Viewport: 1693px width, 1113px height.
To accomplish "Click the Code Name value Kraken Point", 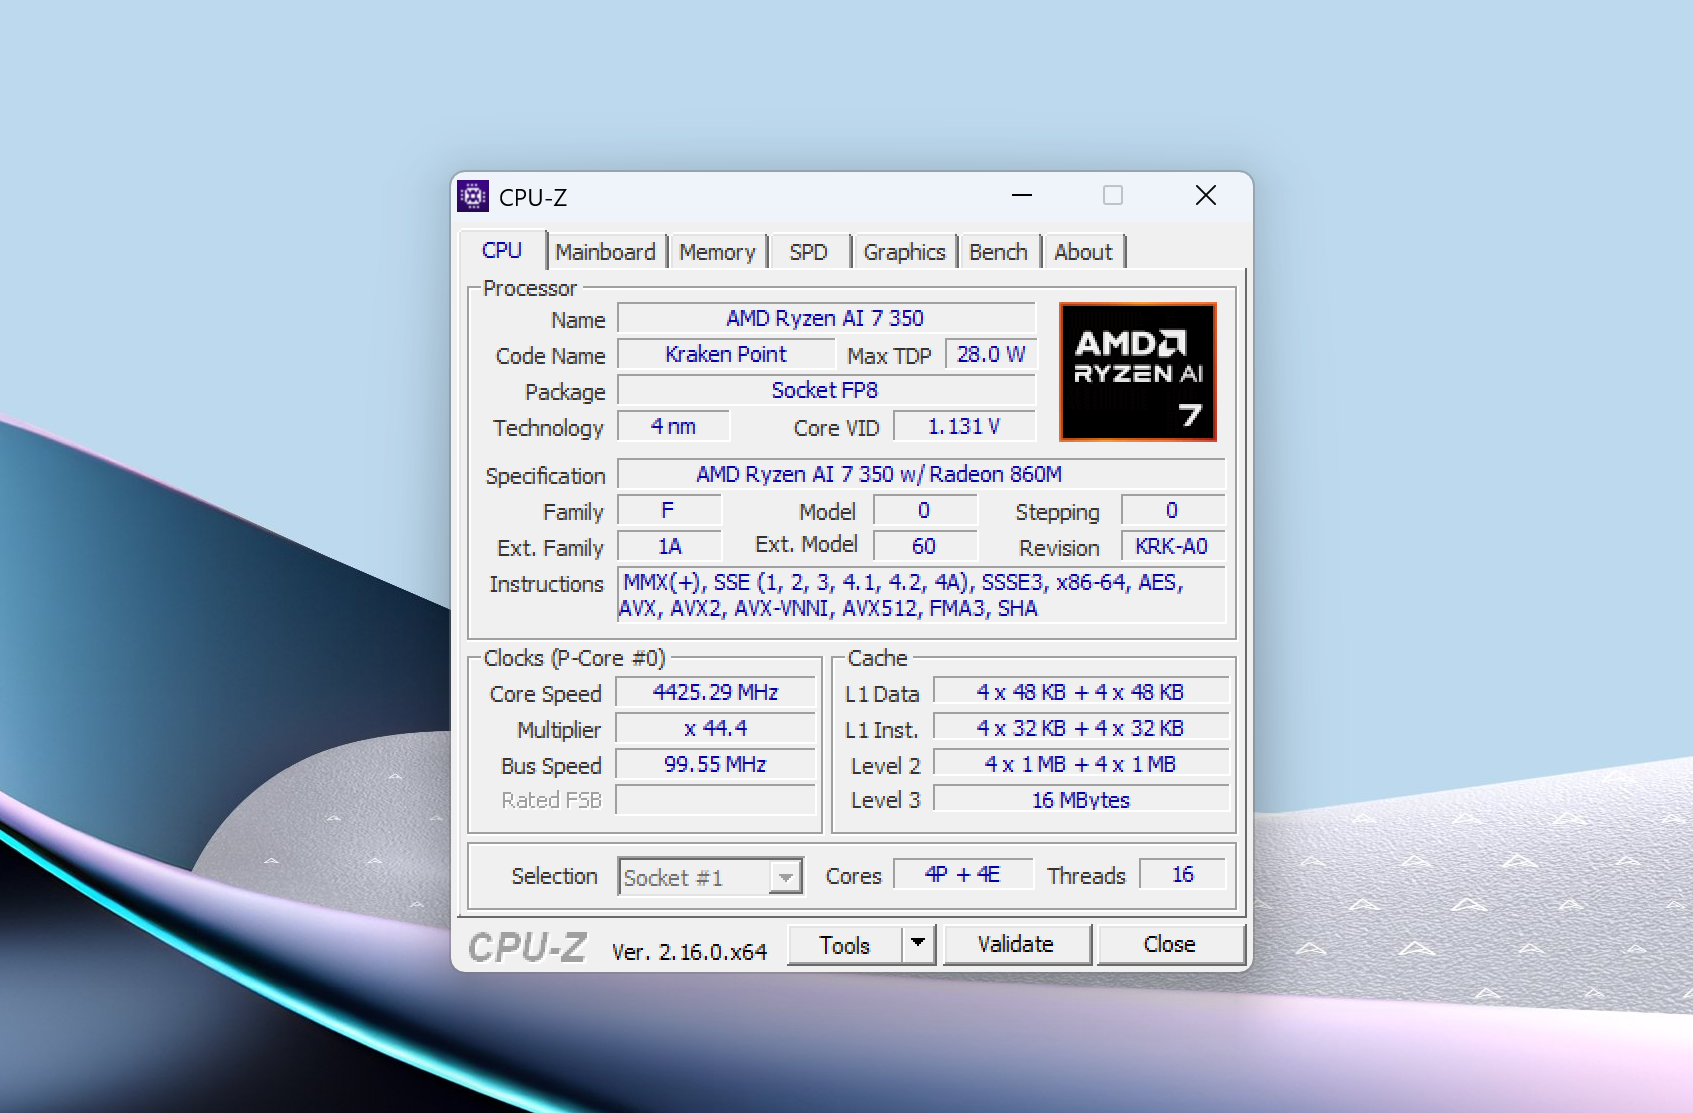I will coord(726,354).
